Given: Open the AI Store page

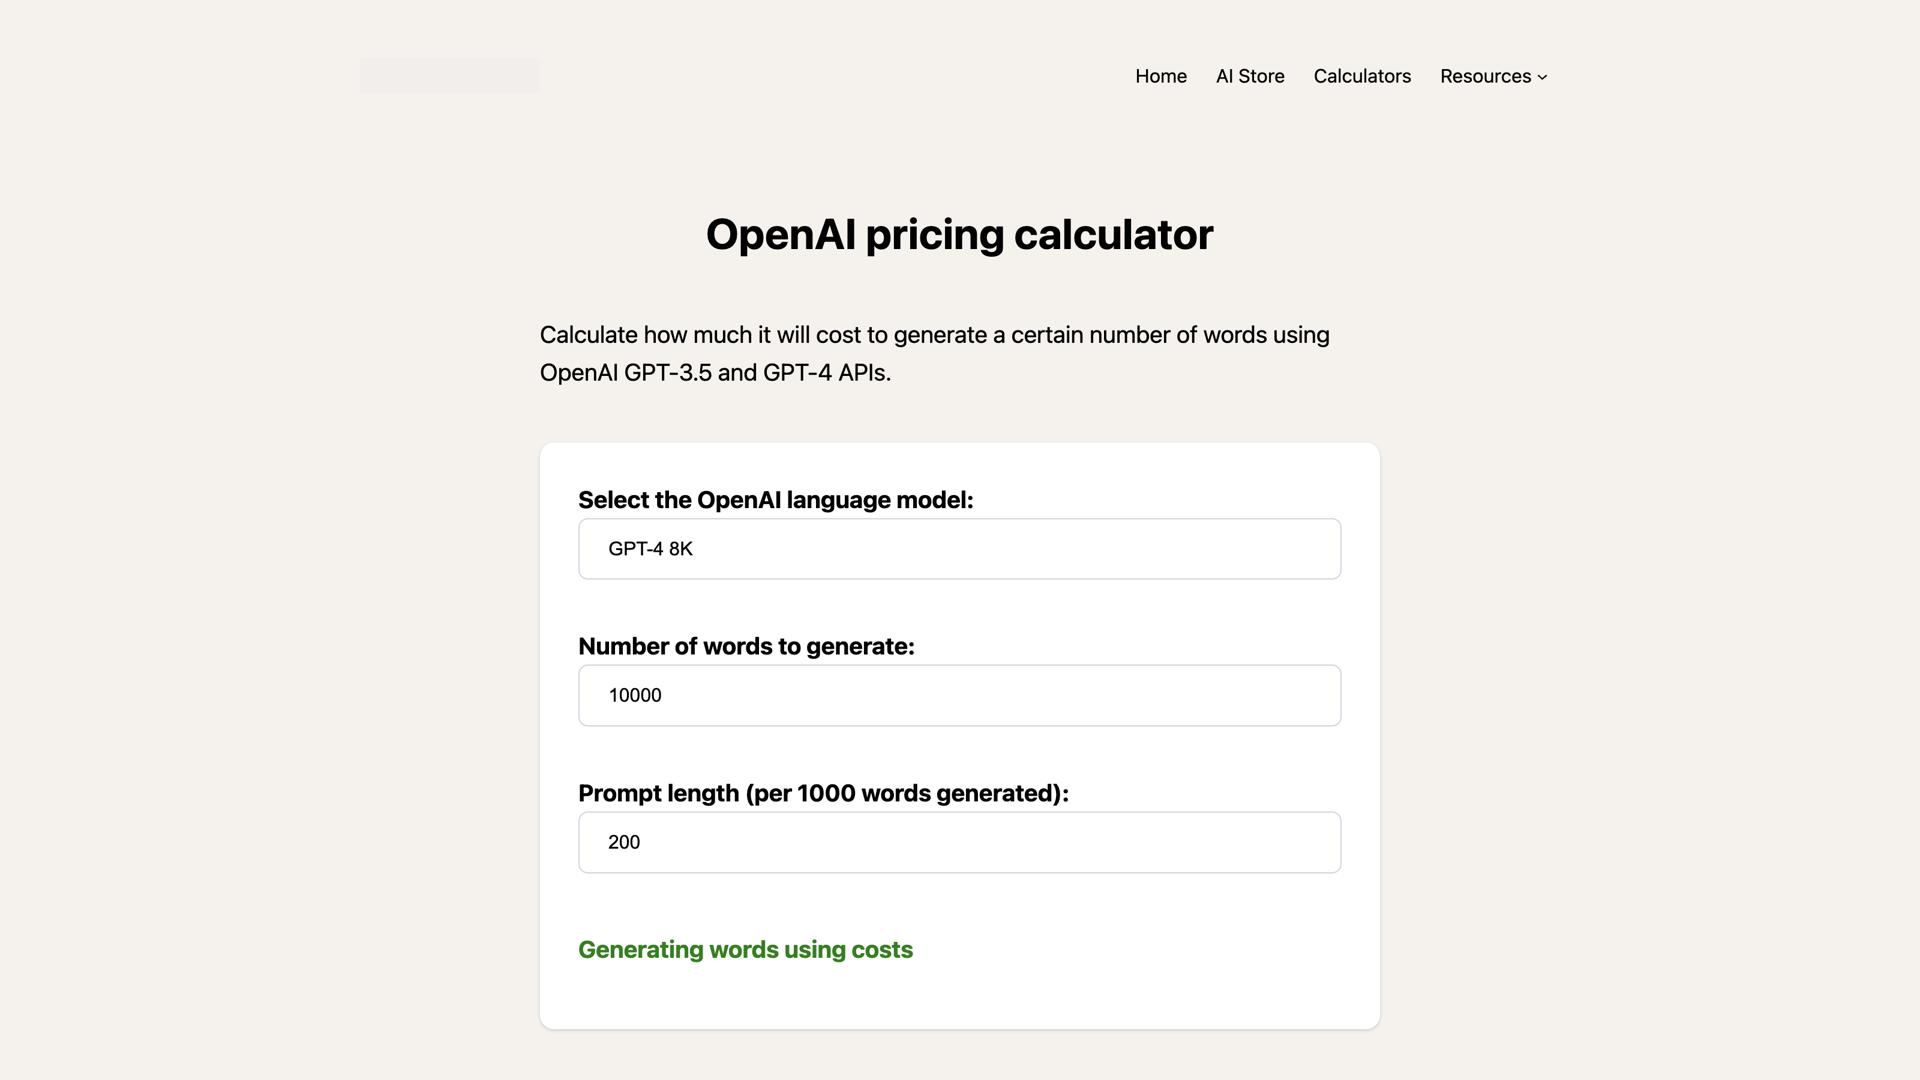Looking at the screenshot, I should [x=1249, y=76].
